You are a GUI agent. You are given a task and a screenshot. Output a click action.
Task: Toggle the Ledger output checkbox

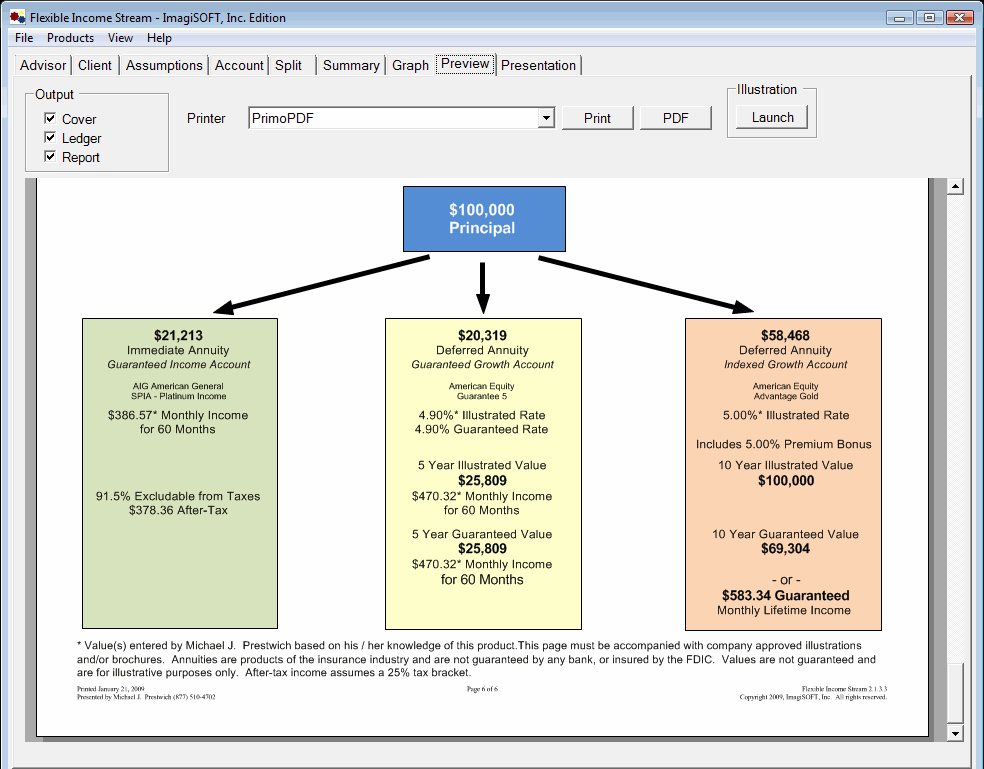tap(50, 137)
